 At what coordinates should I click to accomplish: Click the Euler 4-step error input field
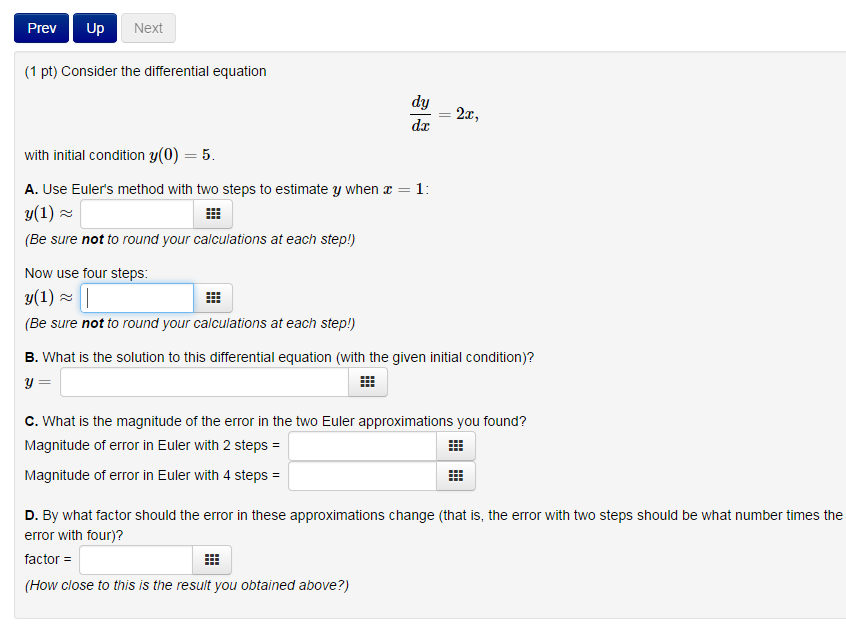(x=362, y=476)
